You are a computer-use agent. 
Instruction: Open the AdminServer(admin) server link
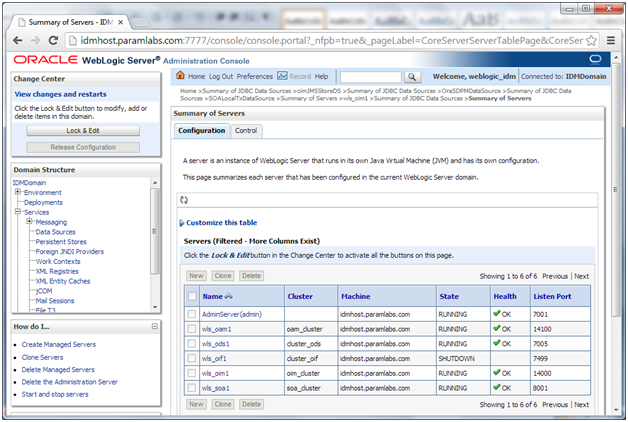(x=232, y=314)
